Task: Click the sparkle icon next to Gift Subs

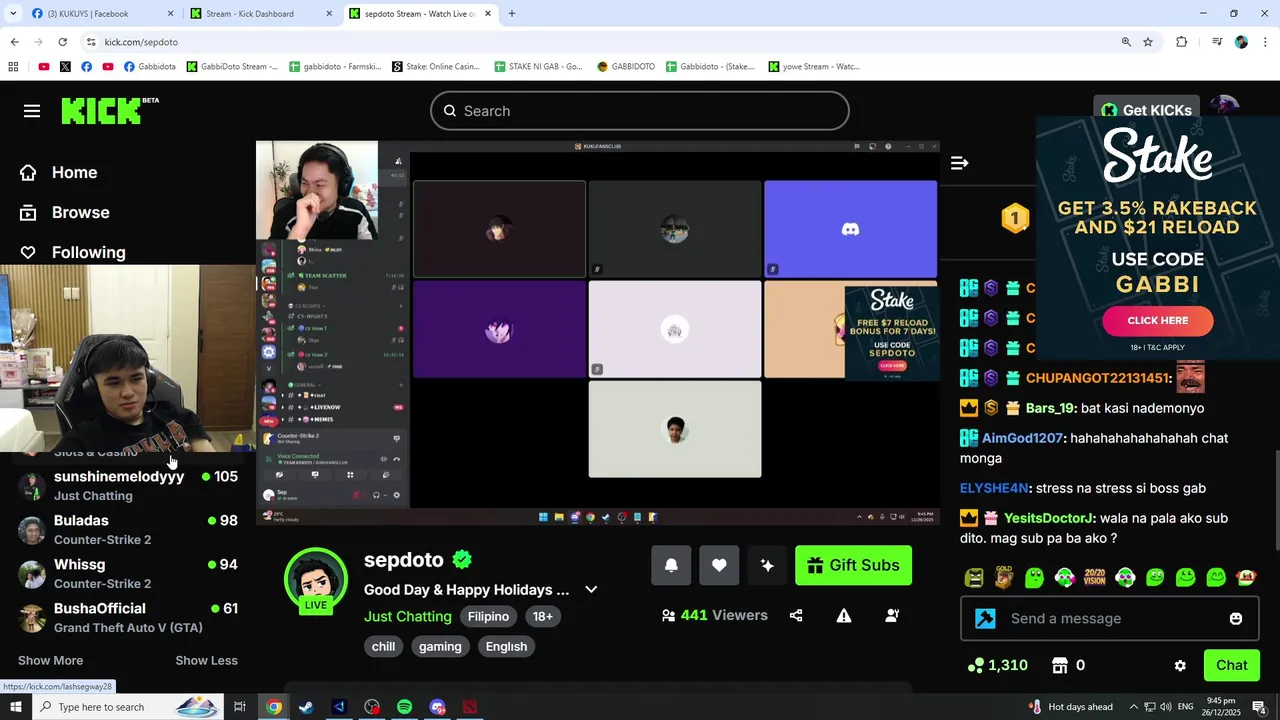Action: coord(767,565)
